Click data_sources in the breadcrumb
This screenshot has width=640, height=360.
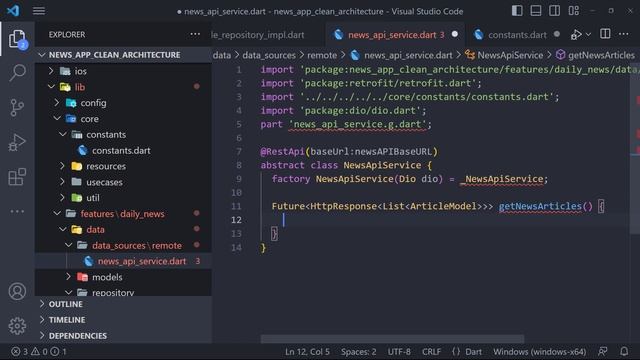pos(269,55)
